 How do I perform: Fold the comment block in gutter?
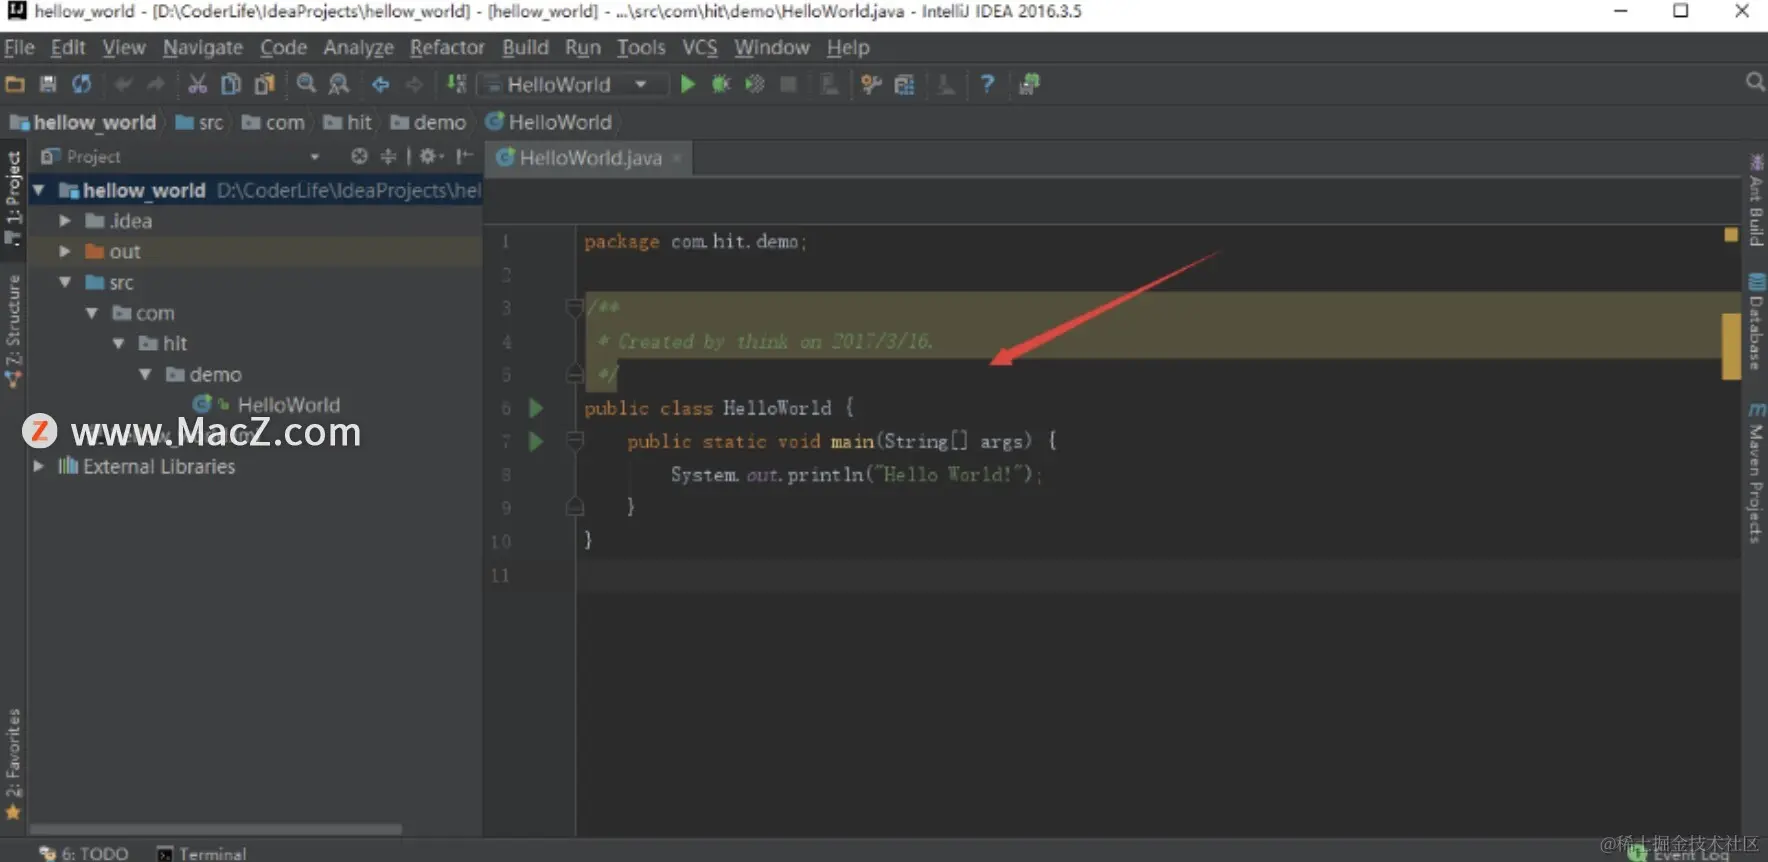pos(574,307)
